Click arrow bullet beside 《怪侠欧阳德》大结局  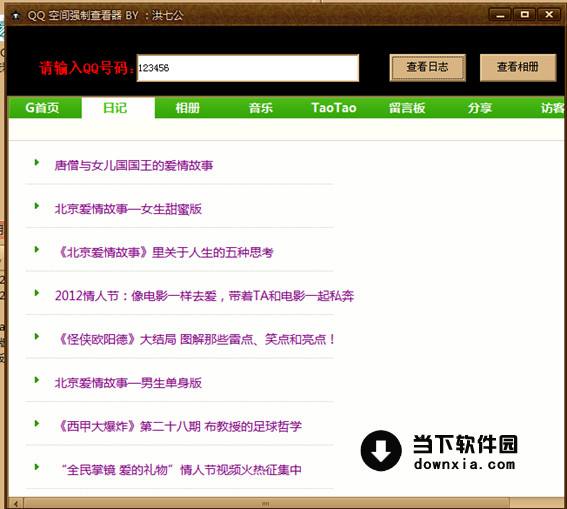pos(37,337)
